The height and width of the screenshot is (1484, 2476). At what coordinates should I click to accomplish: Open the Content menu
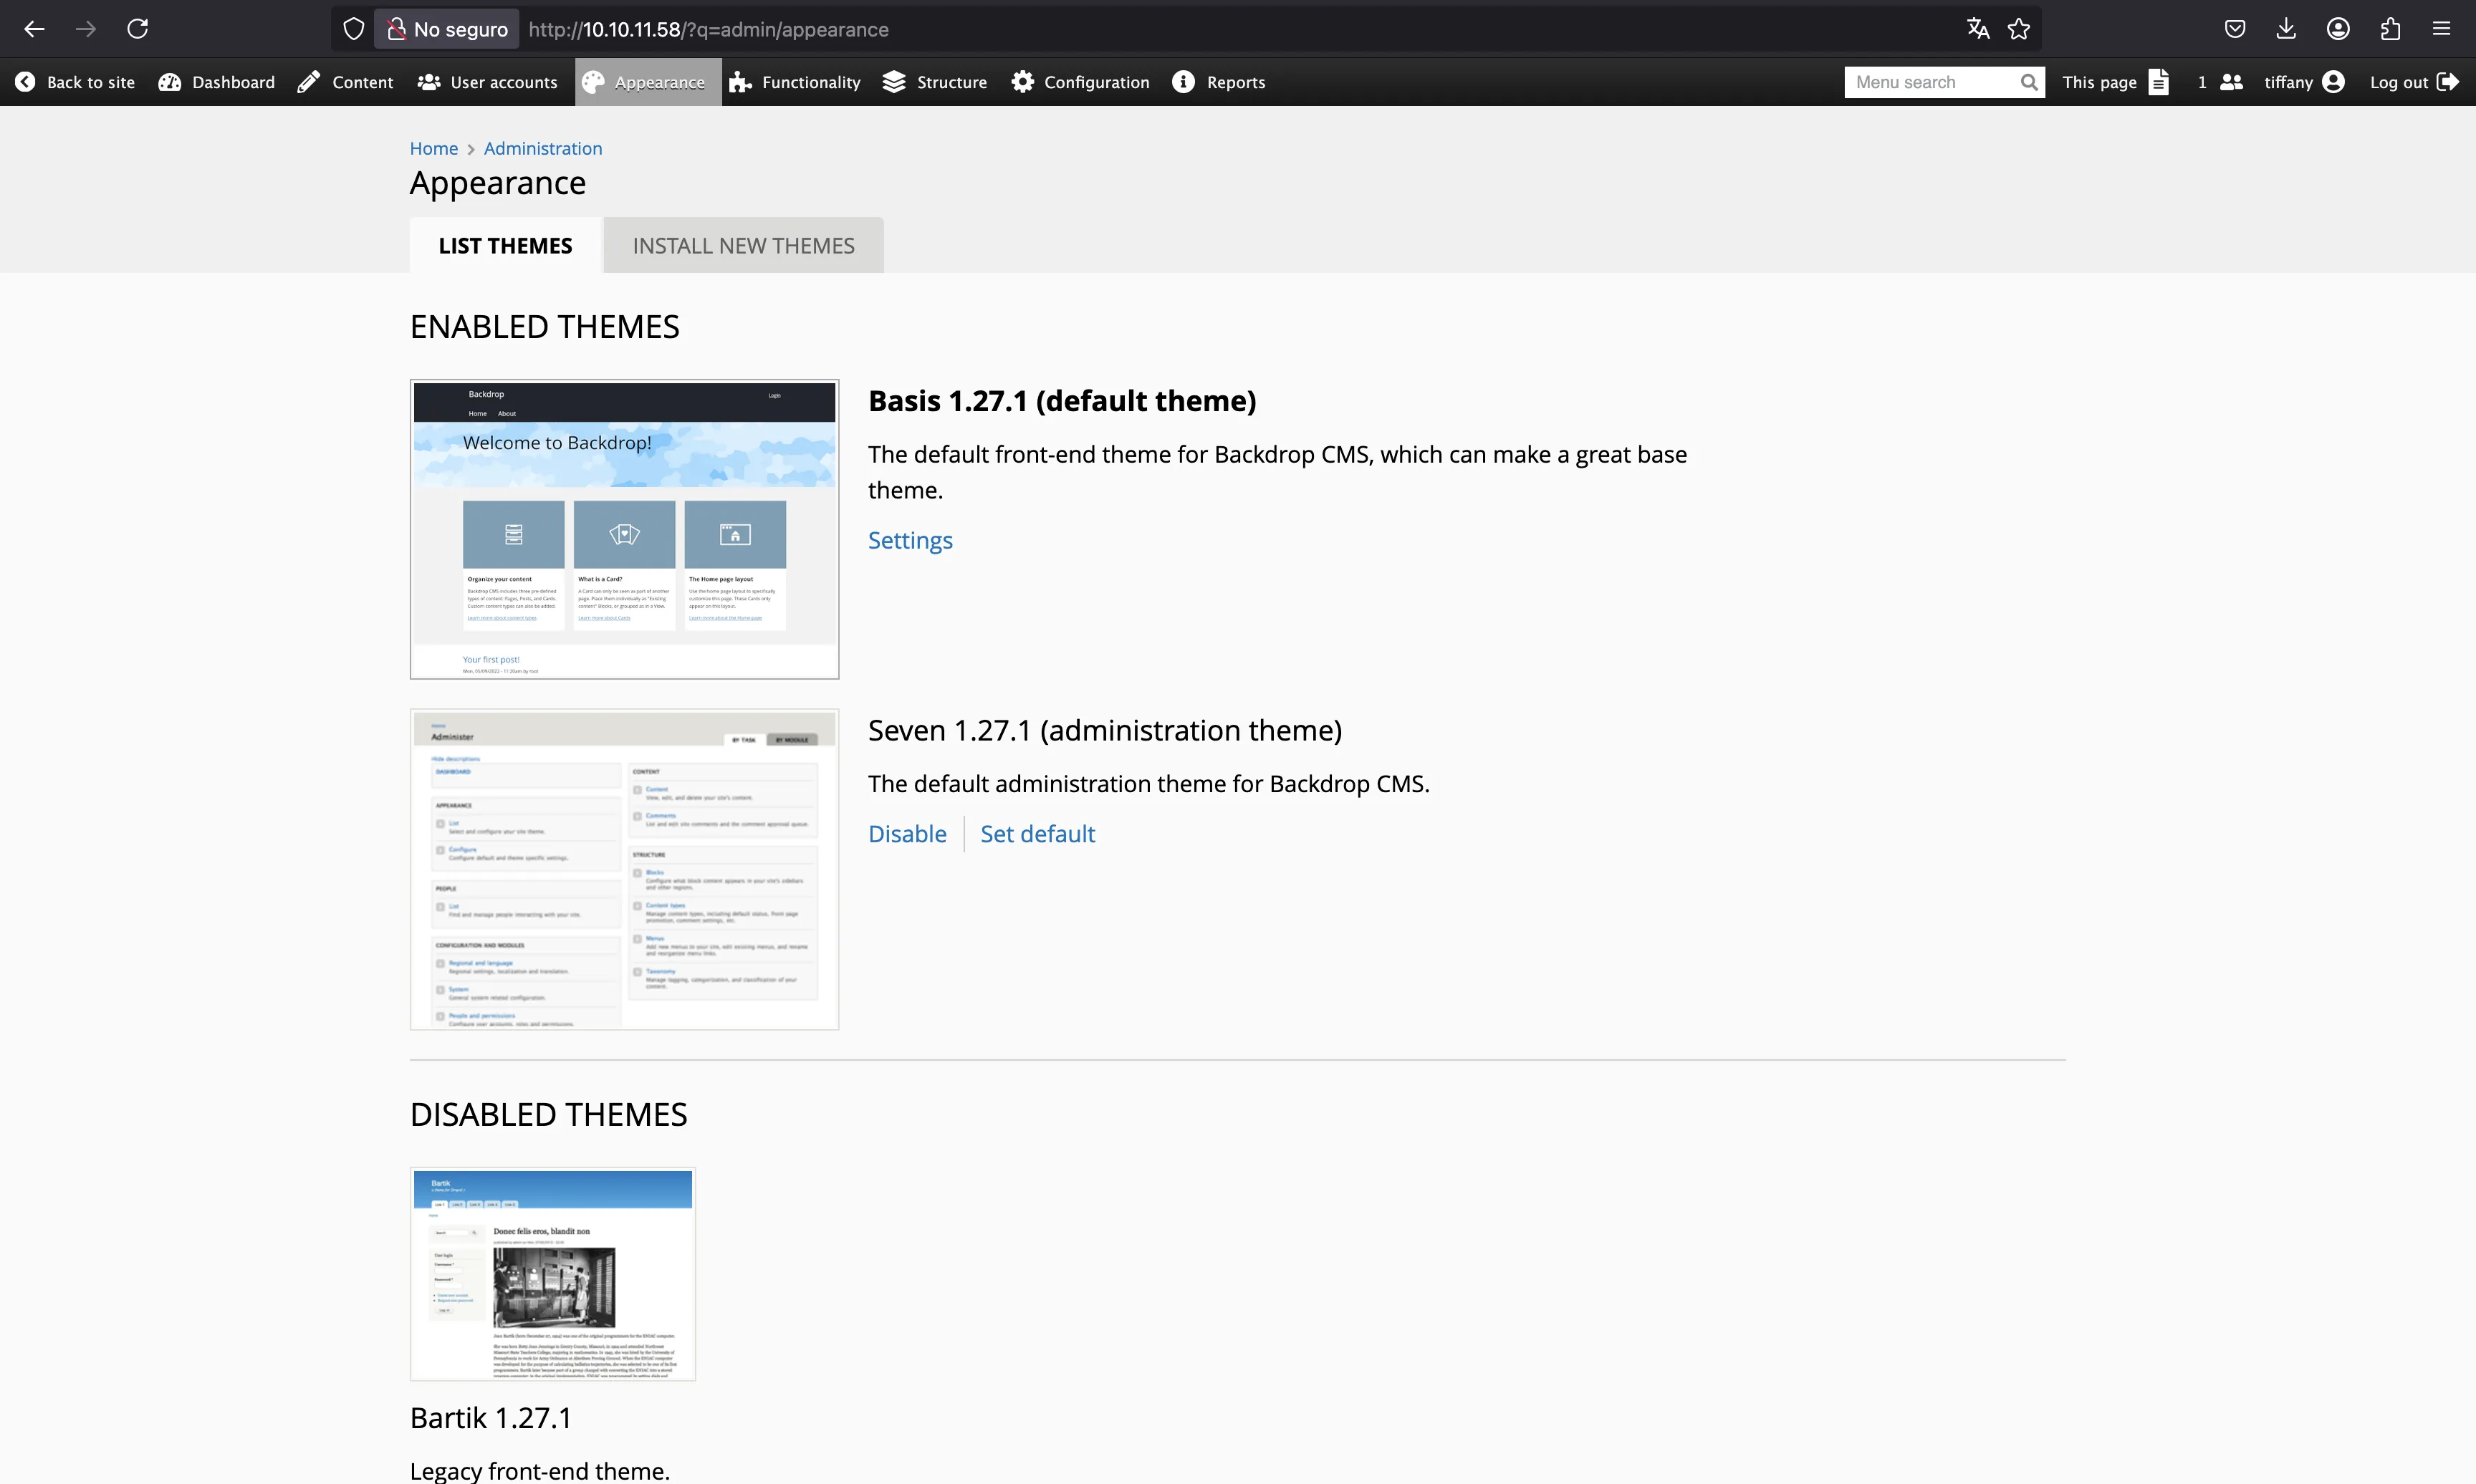(x=345, y=82)
